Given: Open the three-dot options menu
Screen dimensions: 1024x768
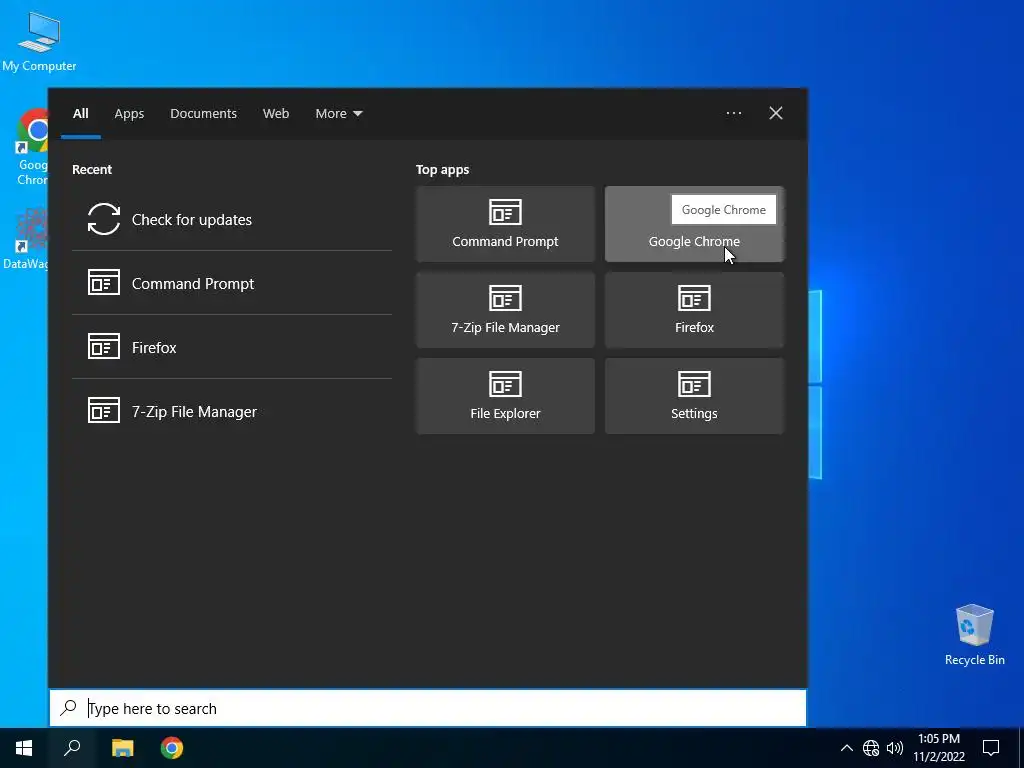Looking at the screenshot, I should [733, 113].
